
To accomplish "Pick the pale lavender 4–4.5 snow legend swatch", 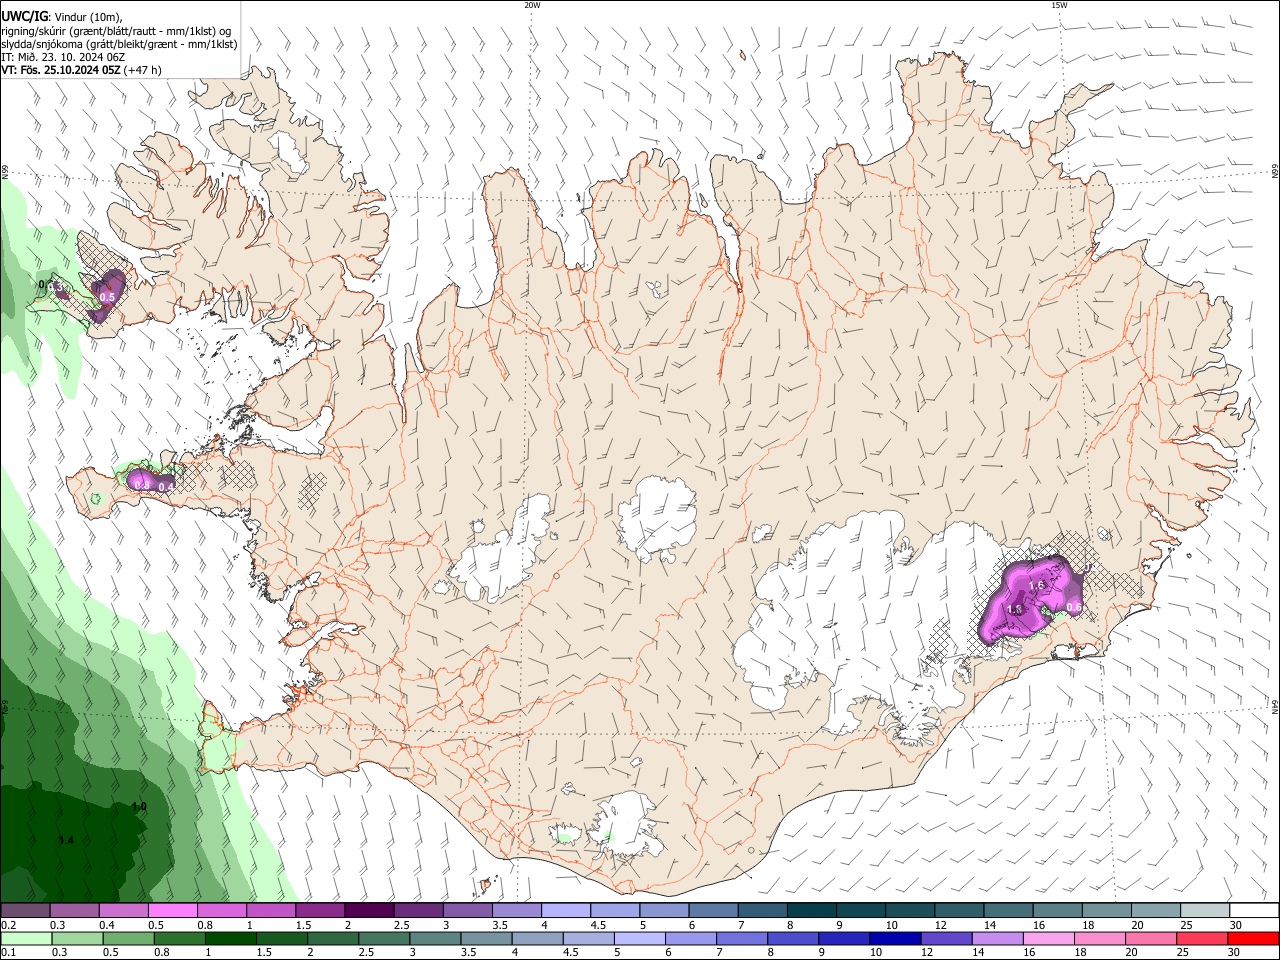I will (564, 911).
